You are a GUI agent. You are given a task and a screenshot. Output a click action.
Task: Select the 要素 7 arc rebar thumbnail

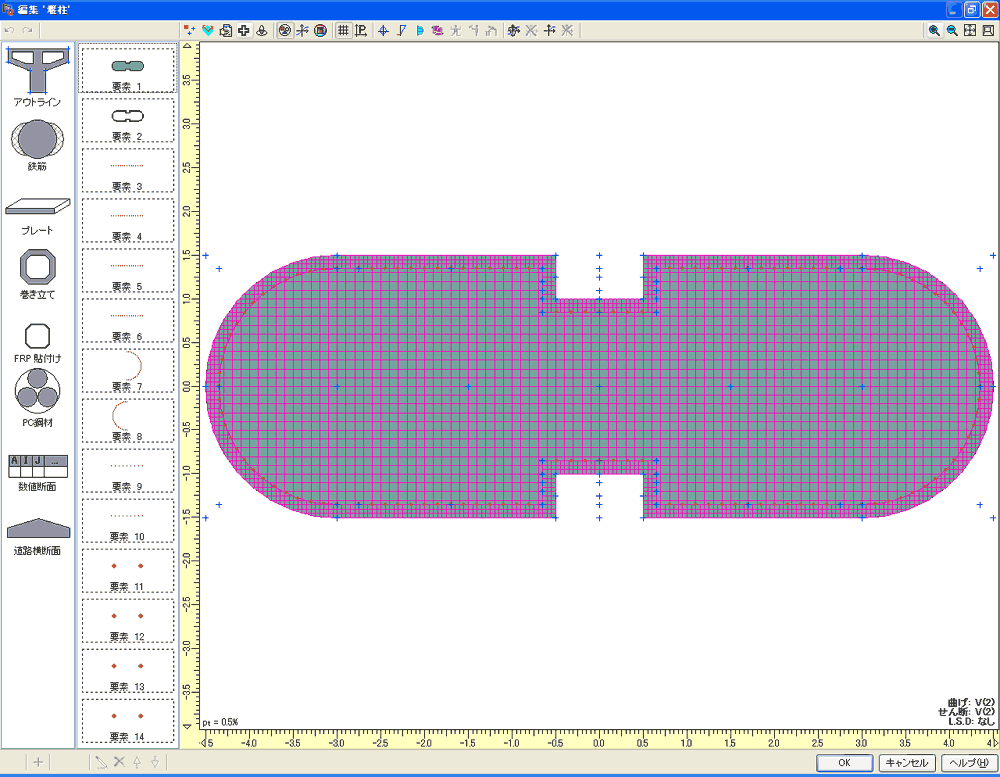coord(128,371)
